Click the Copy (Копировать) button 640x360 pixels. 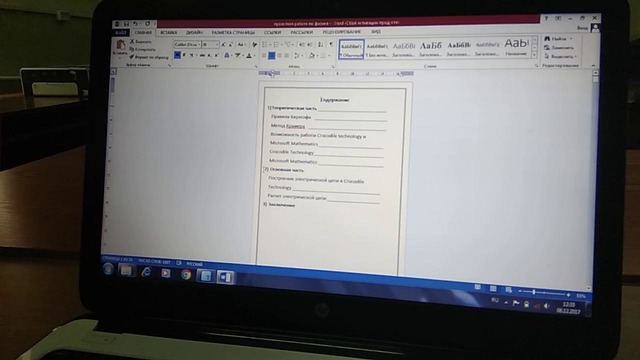pyautogui.click(x=143, y=49)
